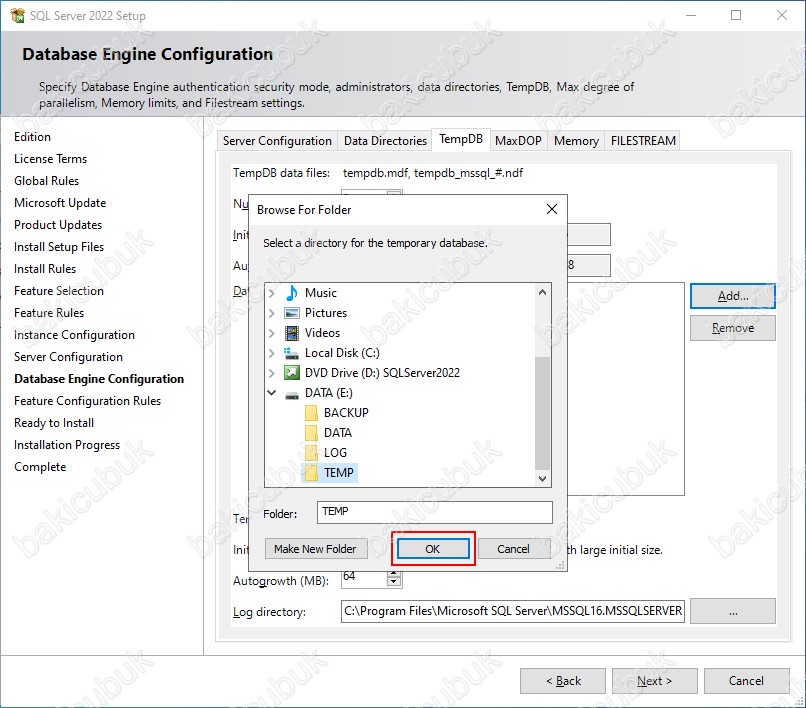
Task: Select the Music row in tree
Action: [321, 293]
